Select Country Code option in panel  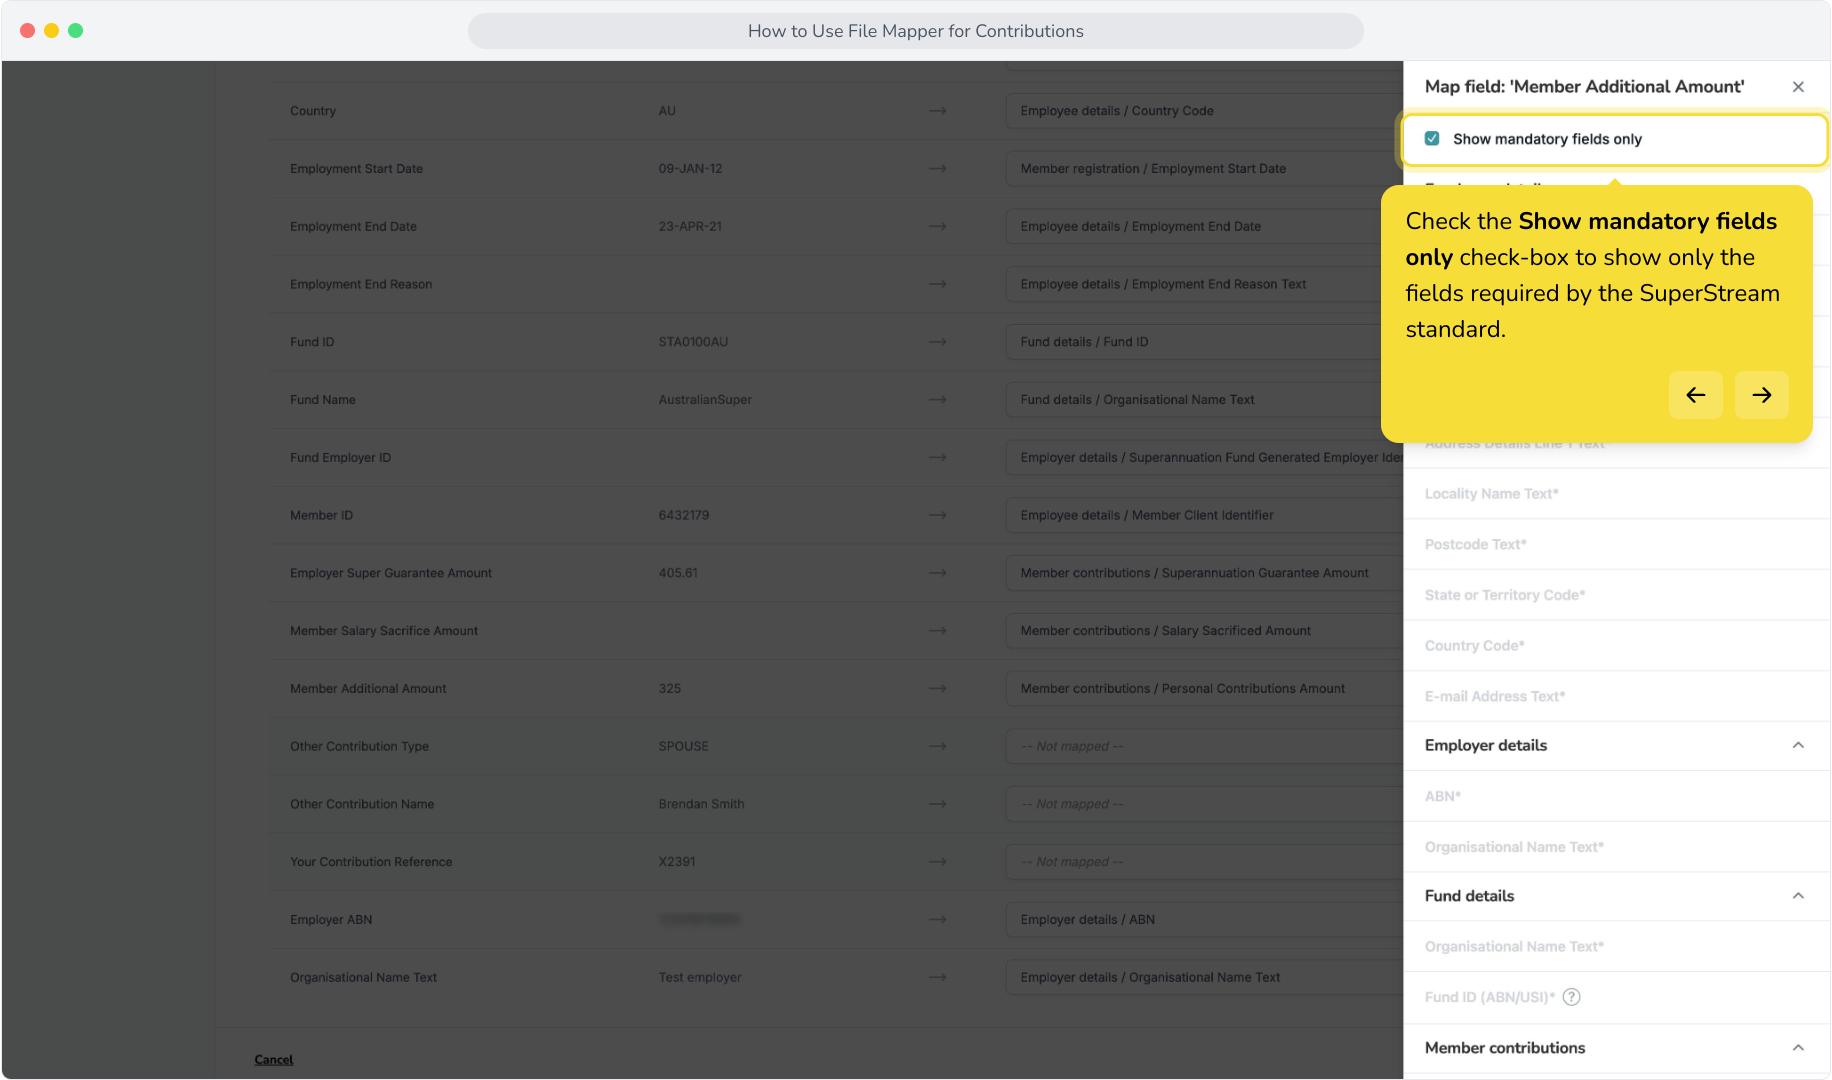point(1616,646)
